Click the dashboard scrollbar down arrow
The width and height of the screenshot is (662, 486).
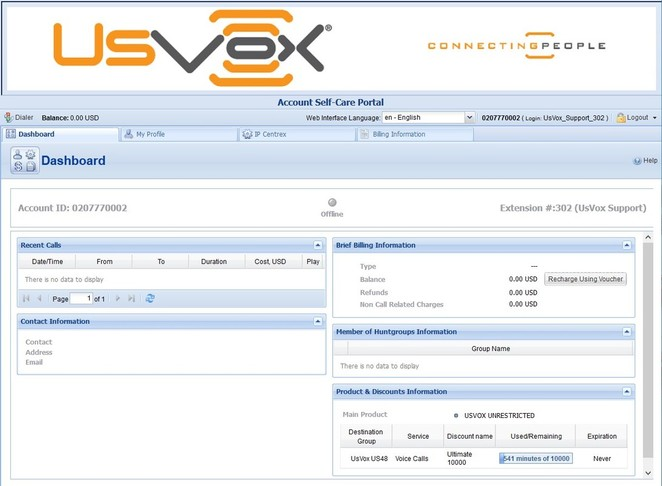(648, 473)
